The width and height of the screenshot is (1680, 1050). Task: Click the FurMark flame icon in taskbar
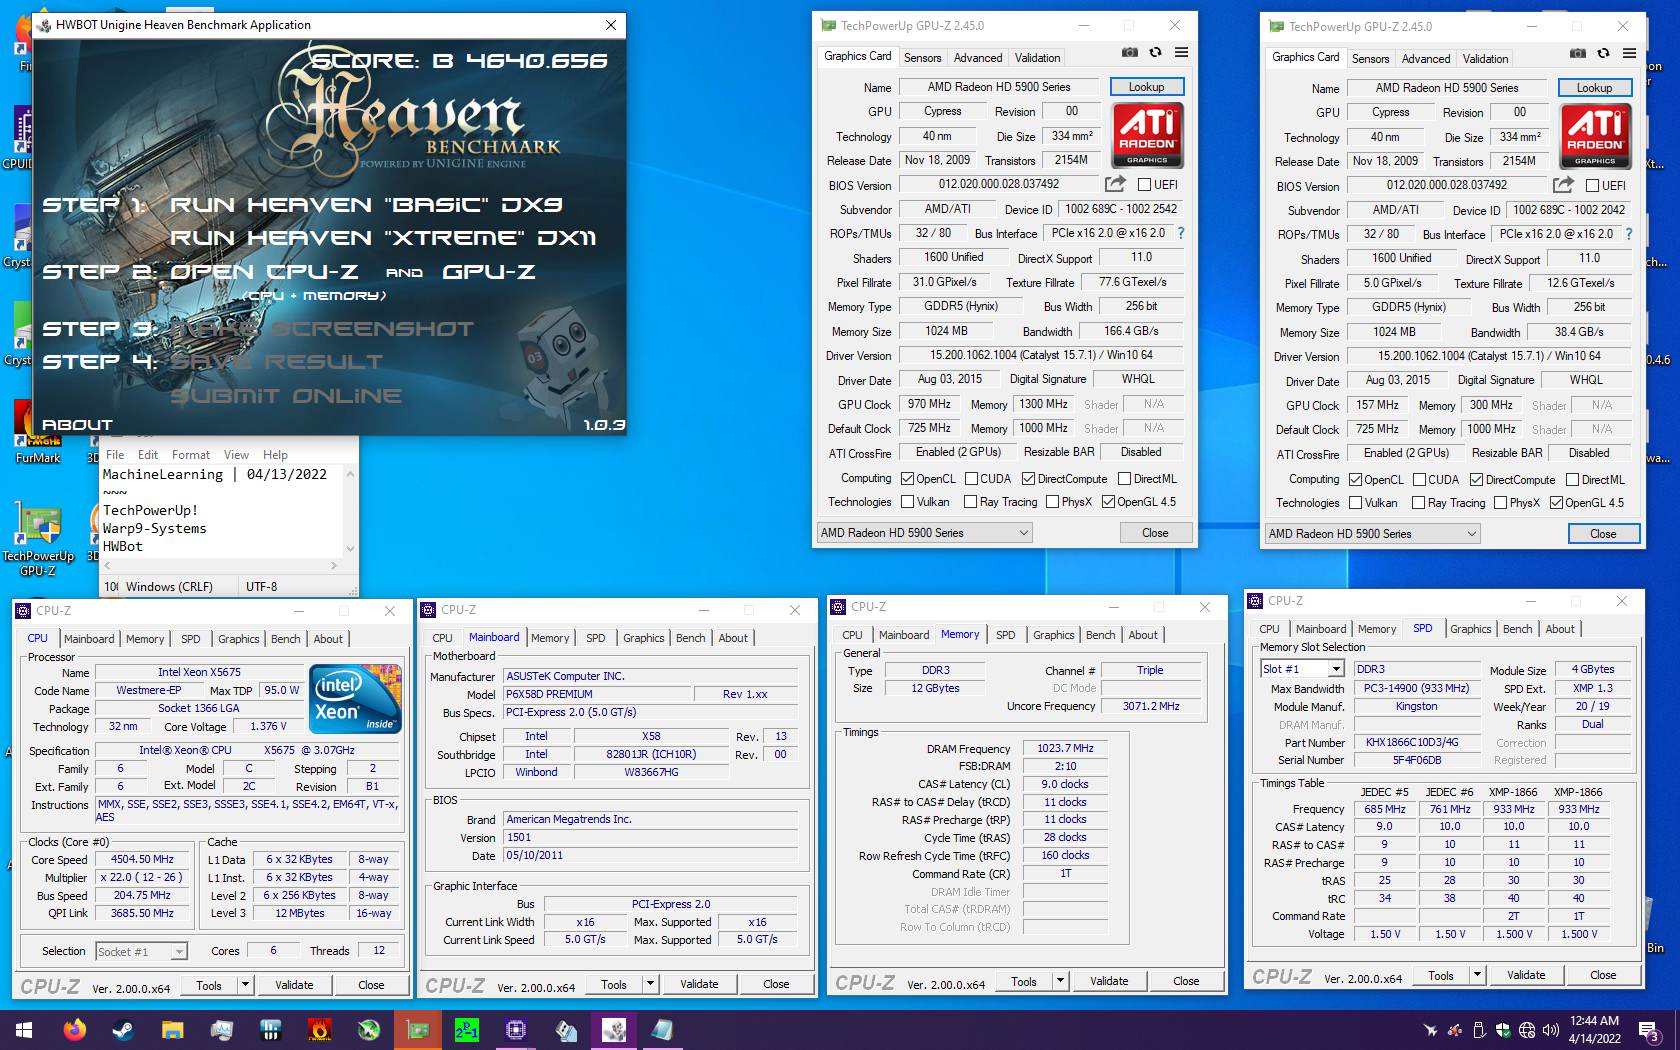pos(320,1029)
